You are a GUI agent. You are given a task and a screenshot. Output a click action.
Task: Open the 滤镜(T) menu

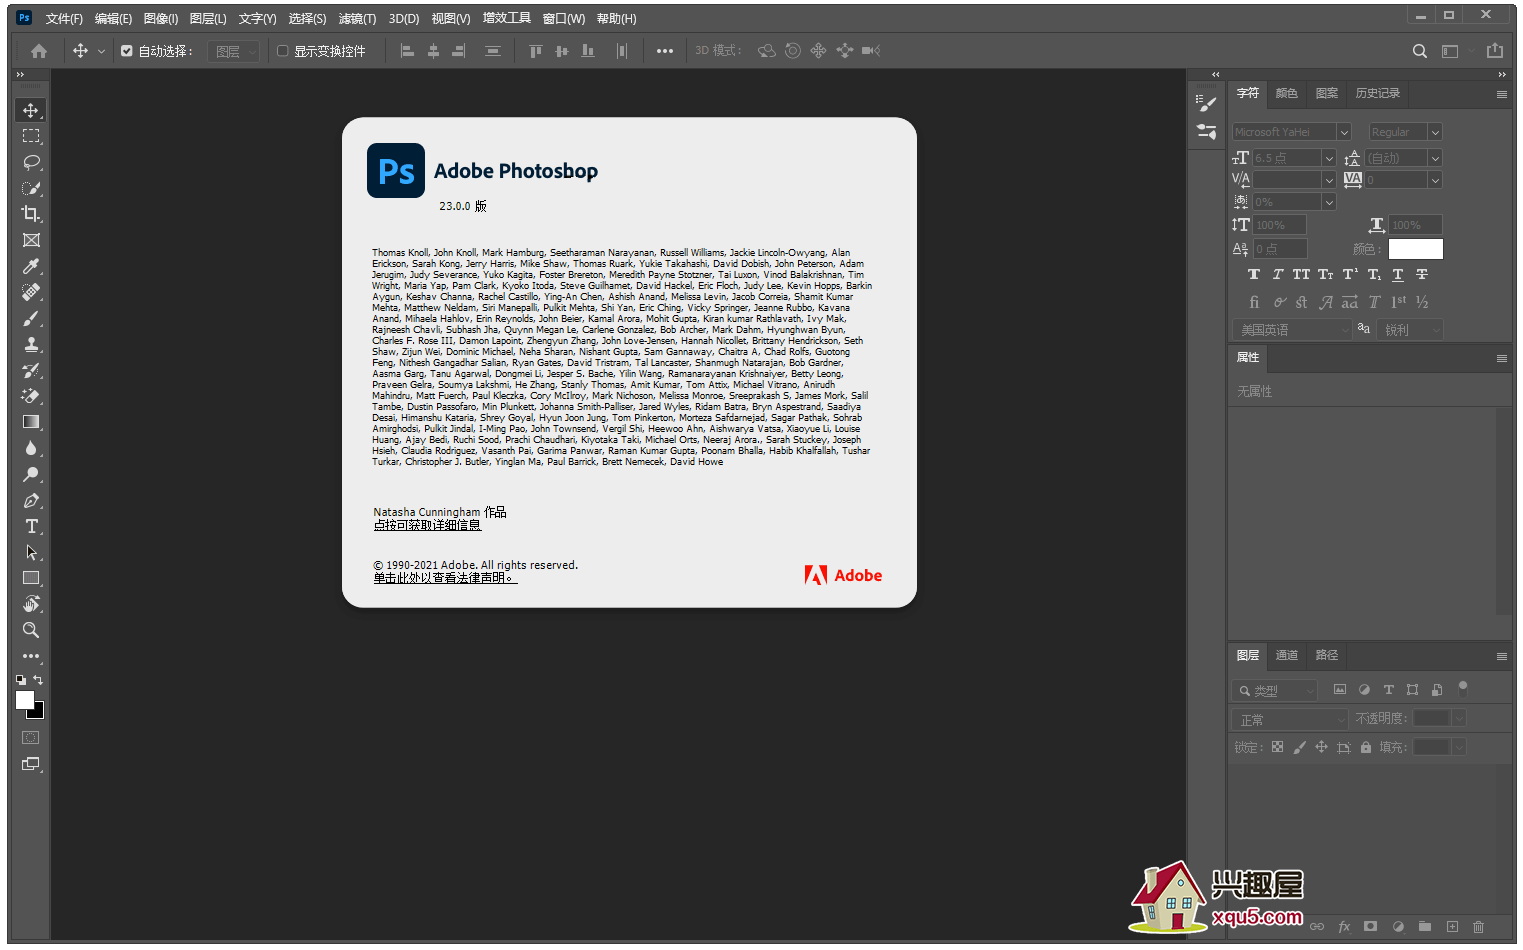click(x=357, y=19)
